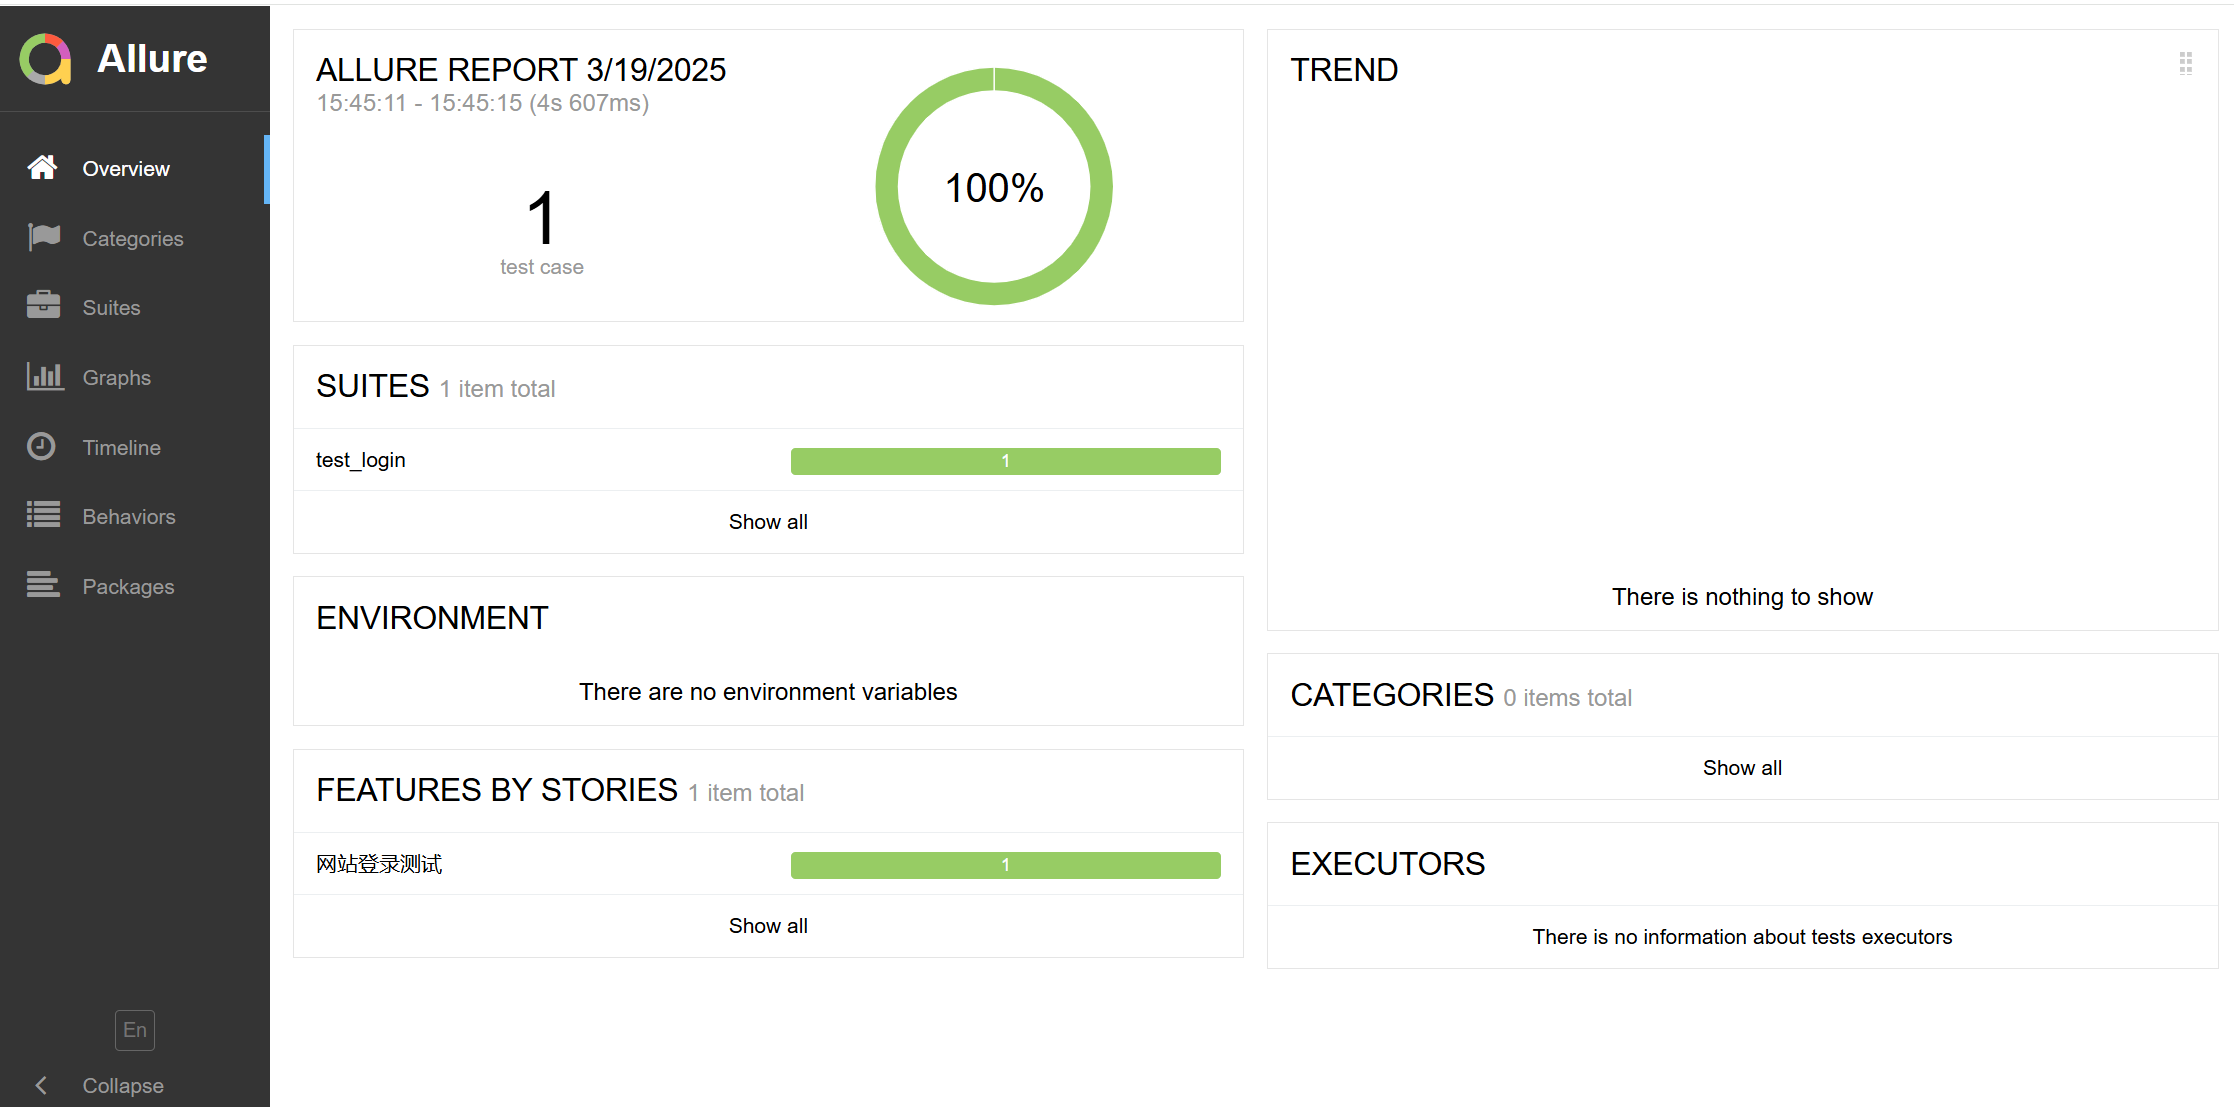Collapse the sidebar with the chevron arrow
Image resolution: width=2234 pixels, height=1107 pixels.
(x=41, y=1085)
